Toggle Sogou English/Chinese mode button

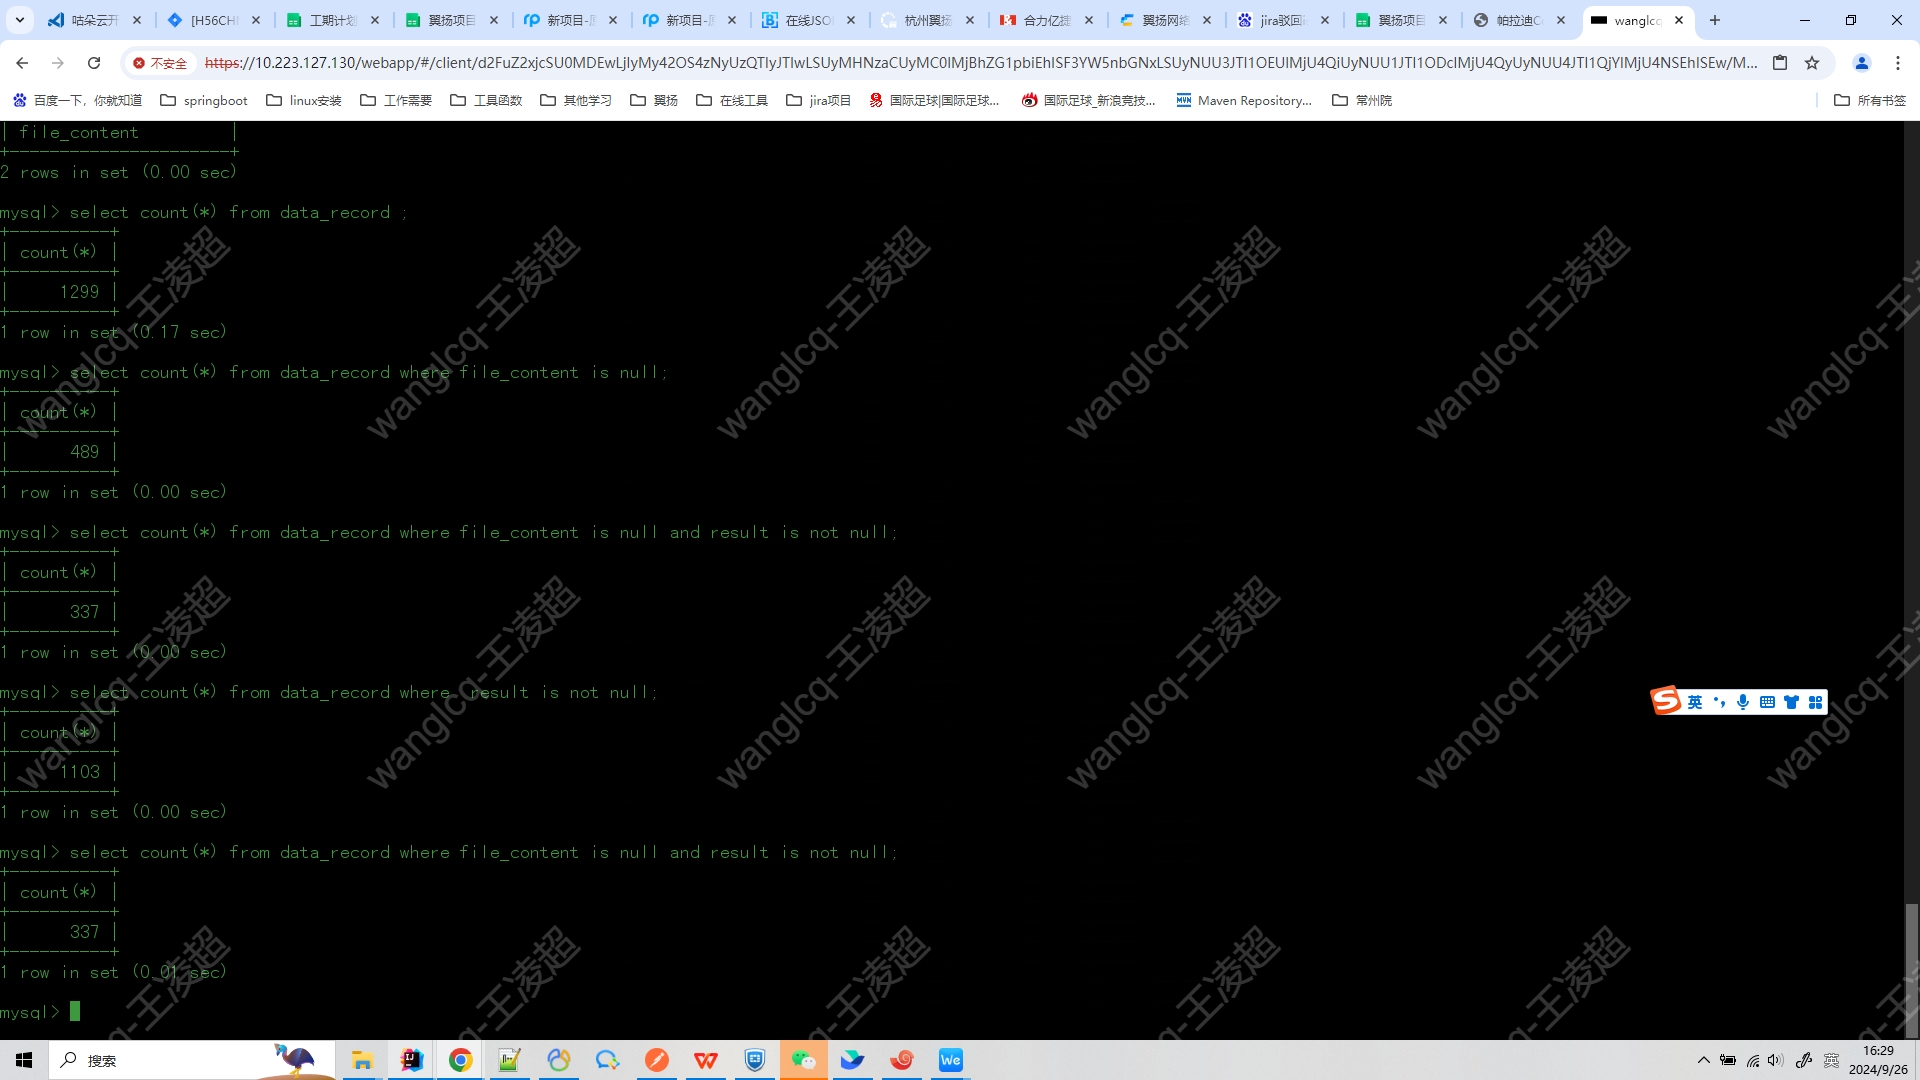[1695, 702]
